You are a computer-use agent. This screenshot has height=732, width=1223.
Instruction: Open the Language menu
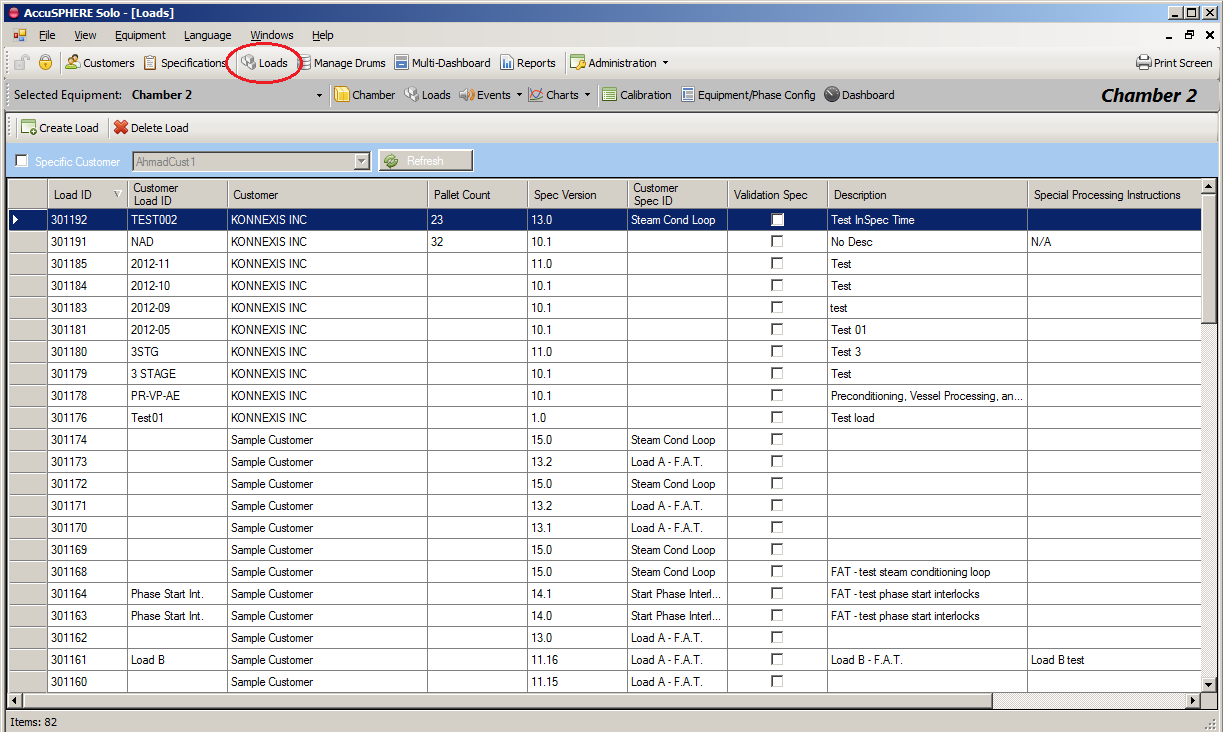pyautogui.click(x=207, y=35)
